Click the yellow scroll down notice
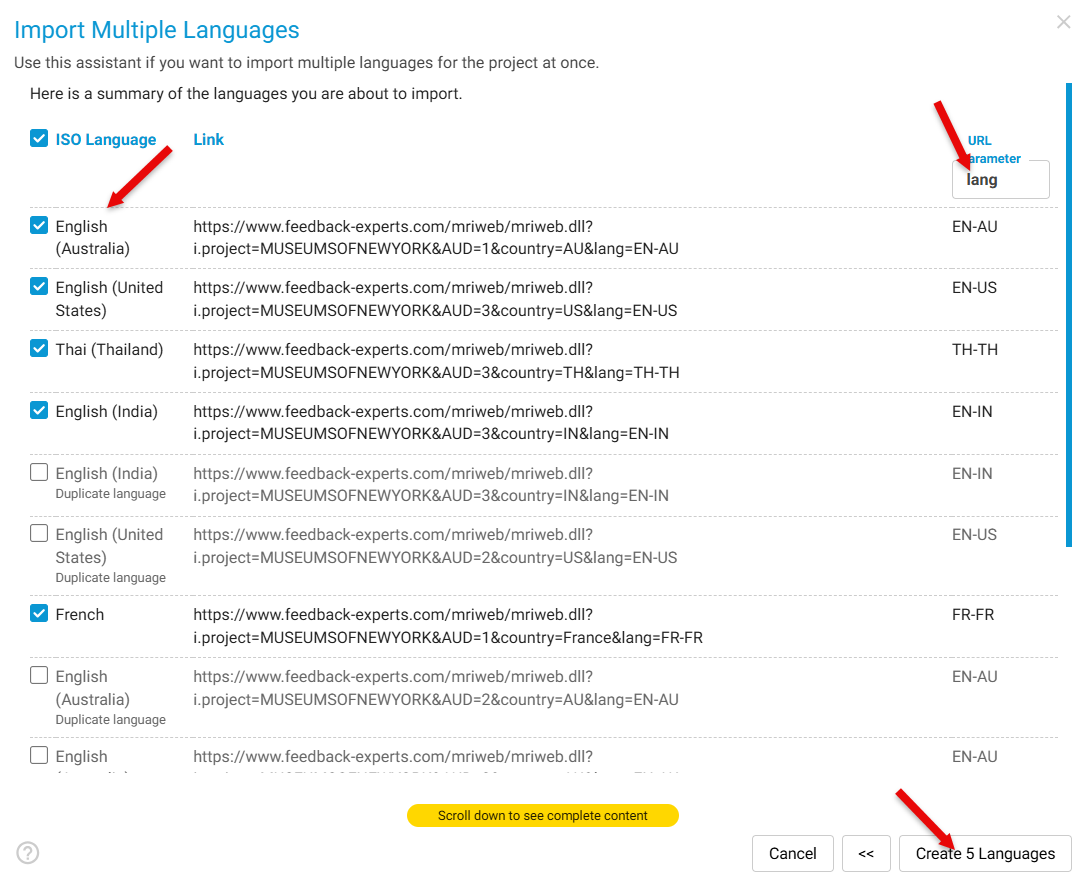This screenshot has height=884, width=1084. click(x=542, y=816)
